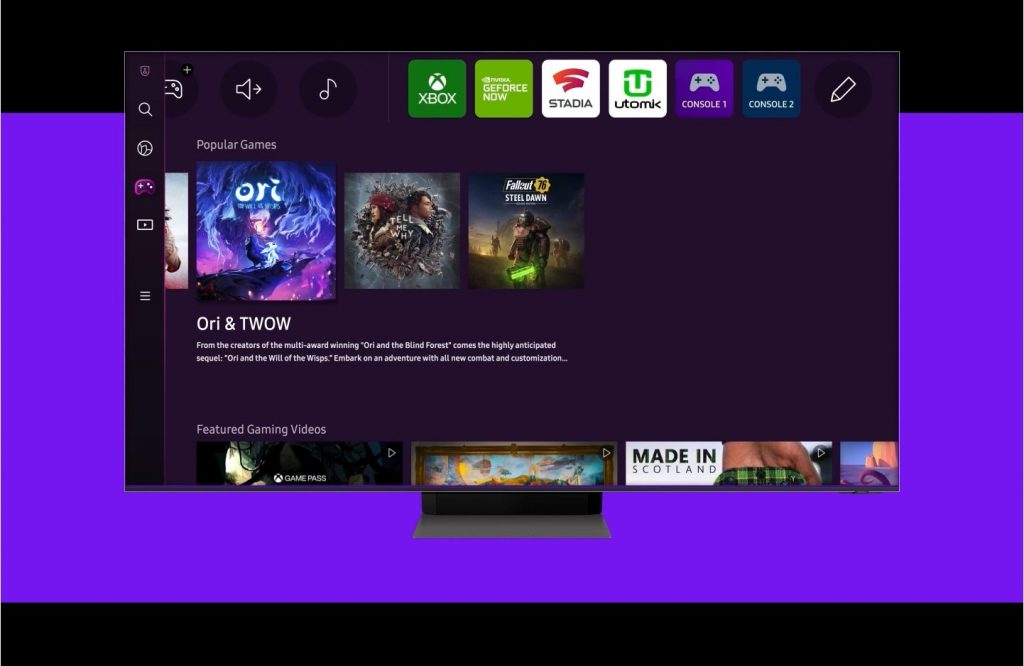Expand the sidebar hamburger menu

click(145, 296)
